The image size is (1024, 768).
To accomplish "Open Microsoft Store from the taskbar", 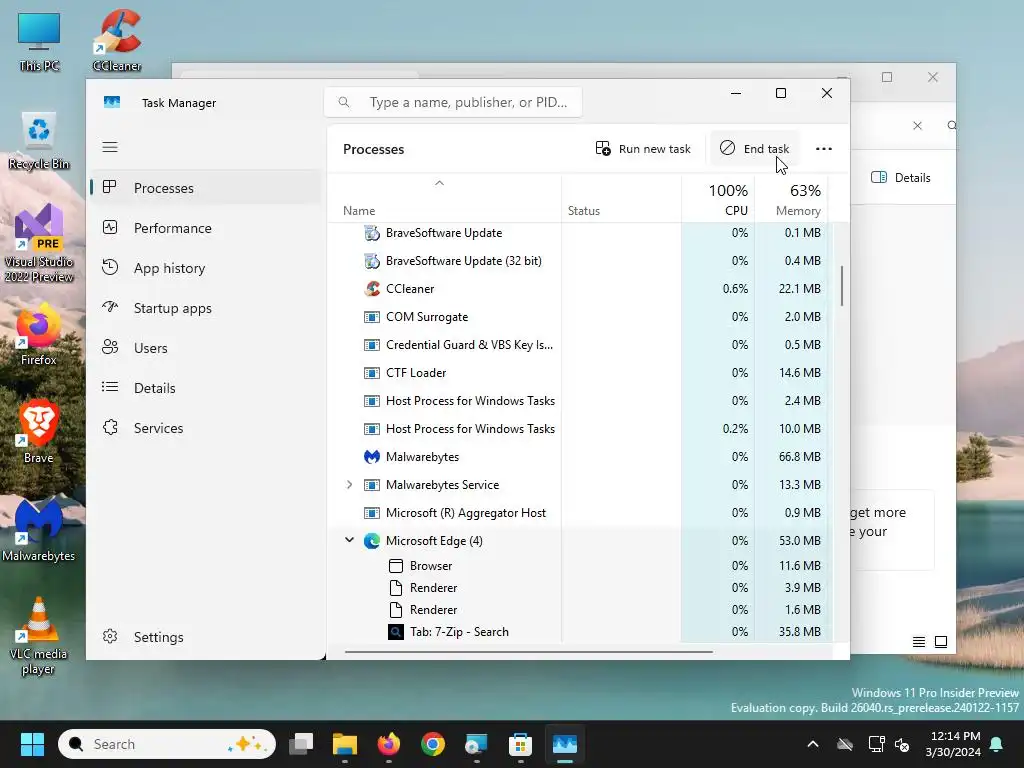I will tap(520, 744).
